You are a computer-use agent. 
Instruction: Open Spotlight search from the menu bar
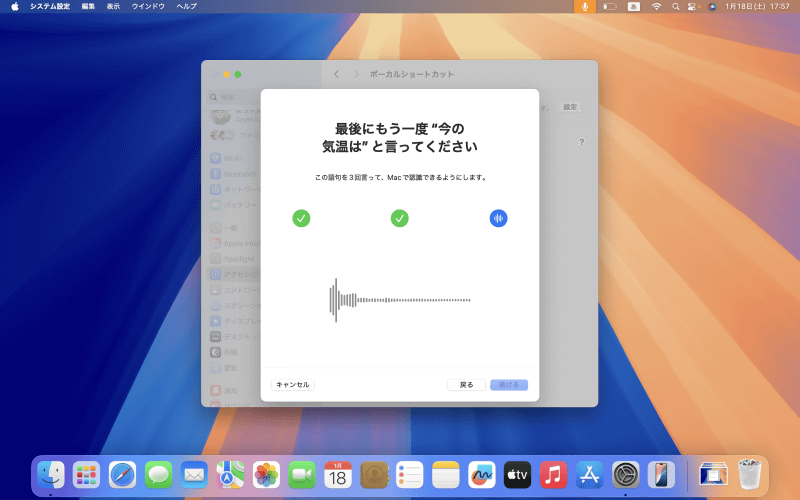coord(676,7)
